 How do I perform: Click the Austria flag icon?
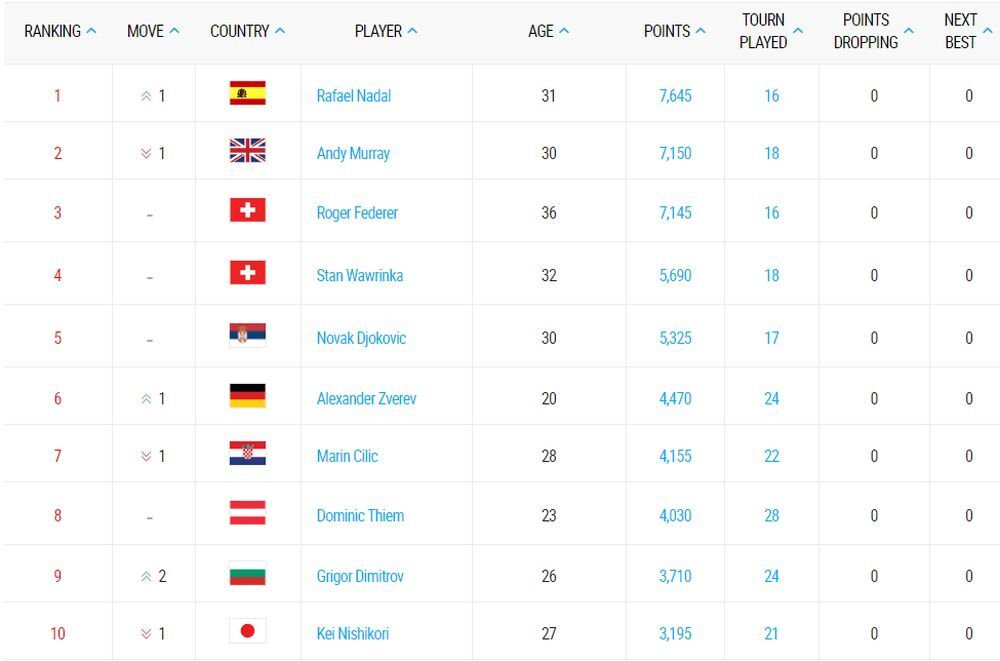pyautogui.click(x=247, y=514)
